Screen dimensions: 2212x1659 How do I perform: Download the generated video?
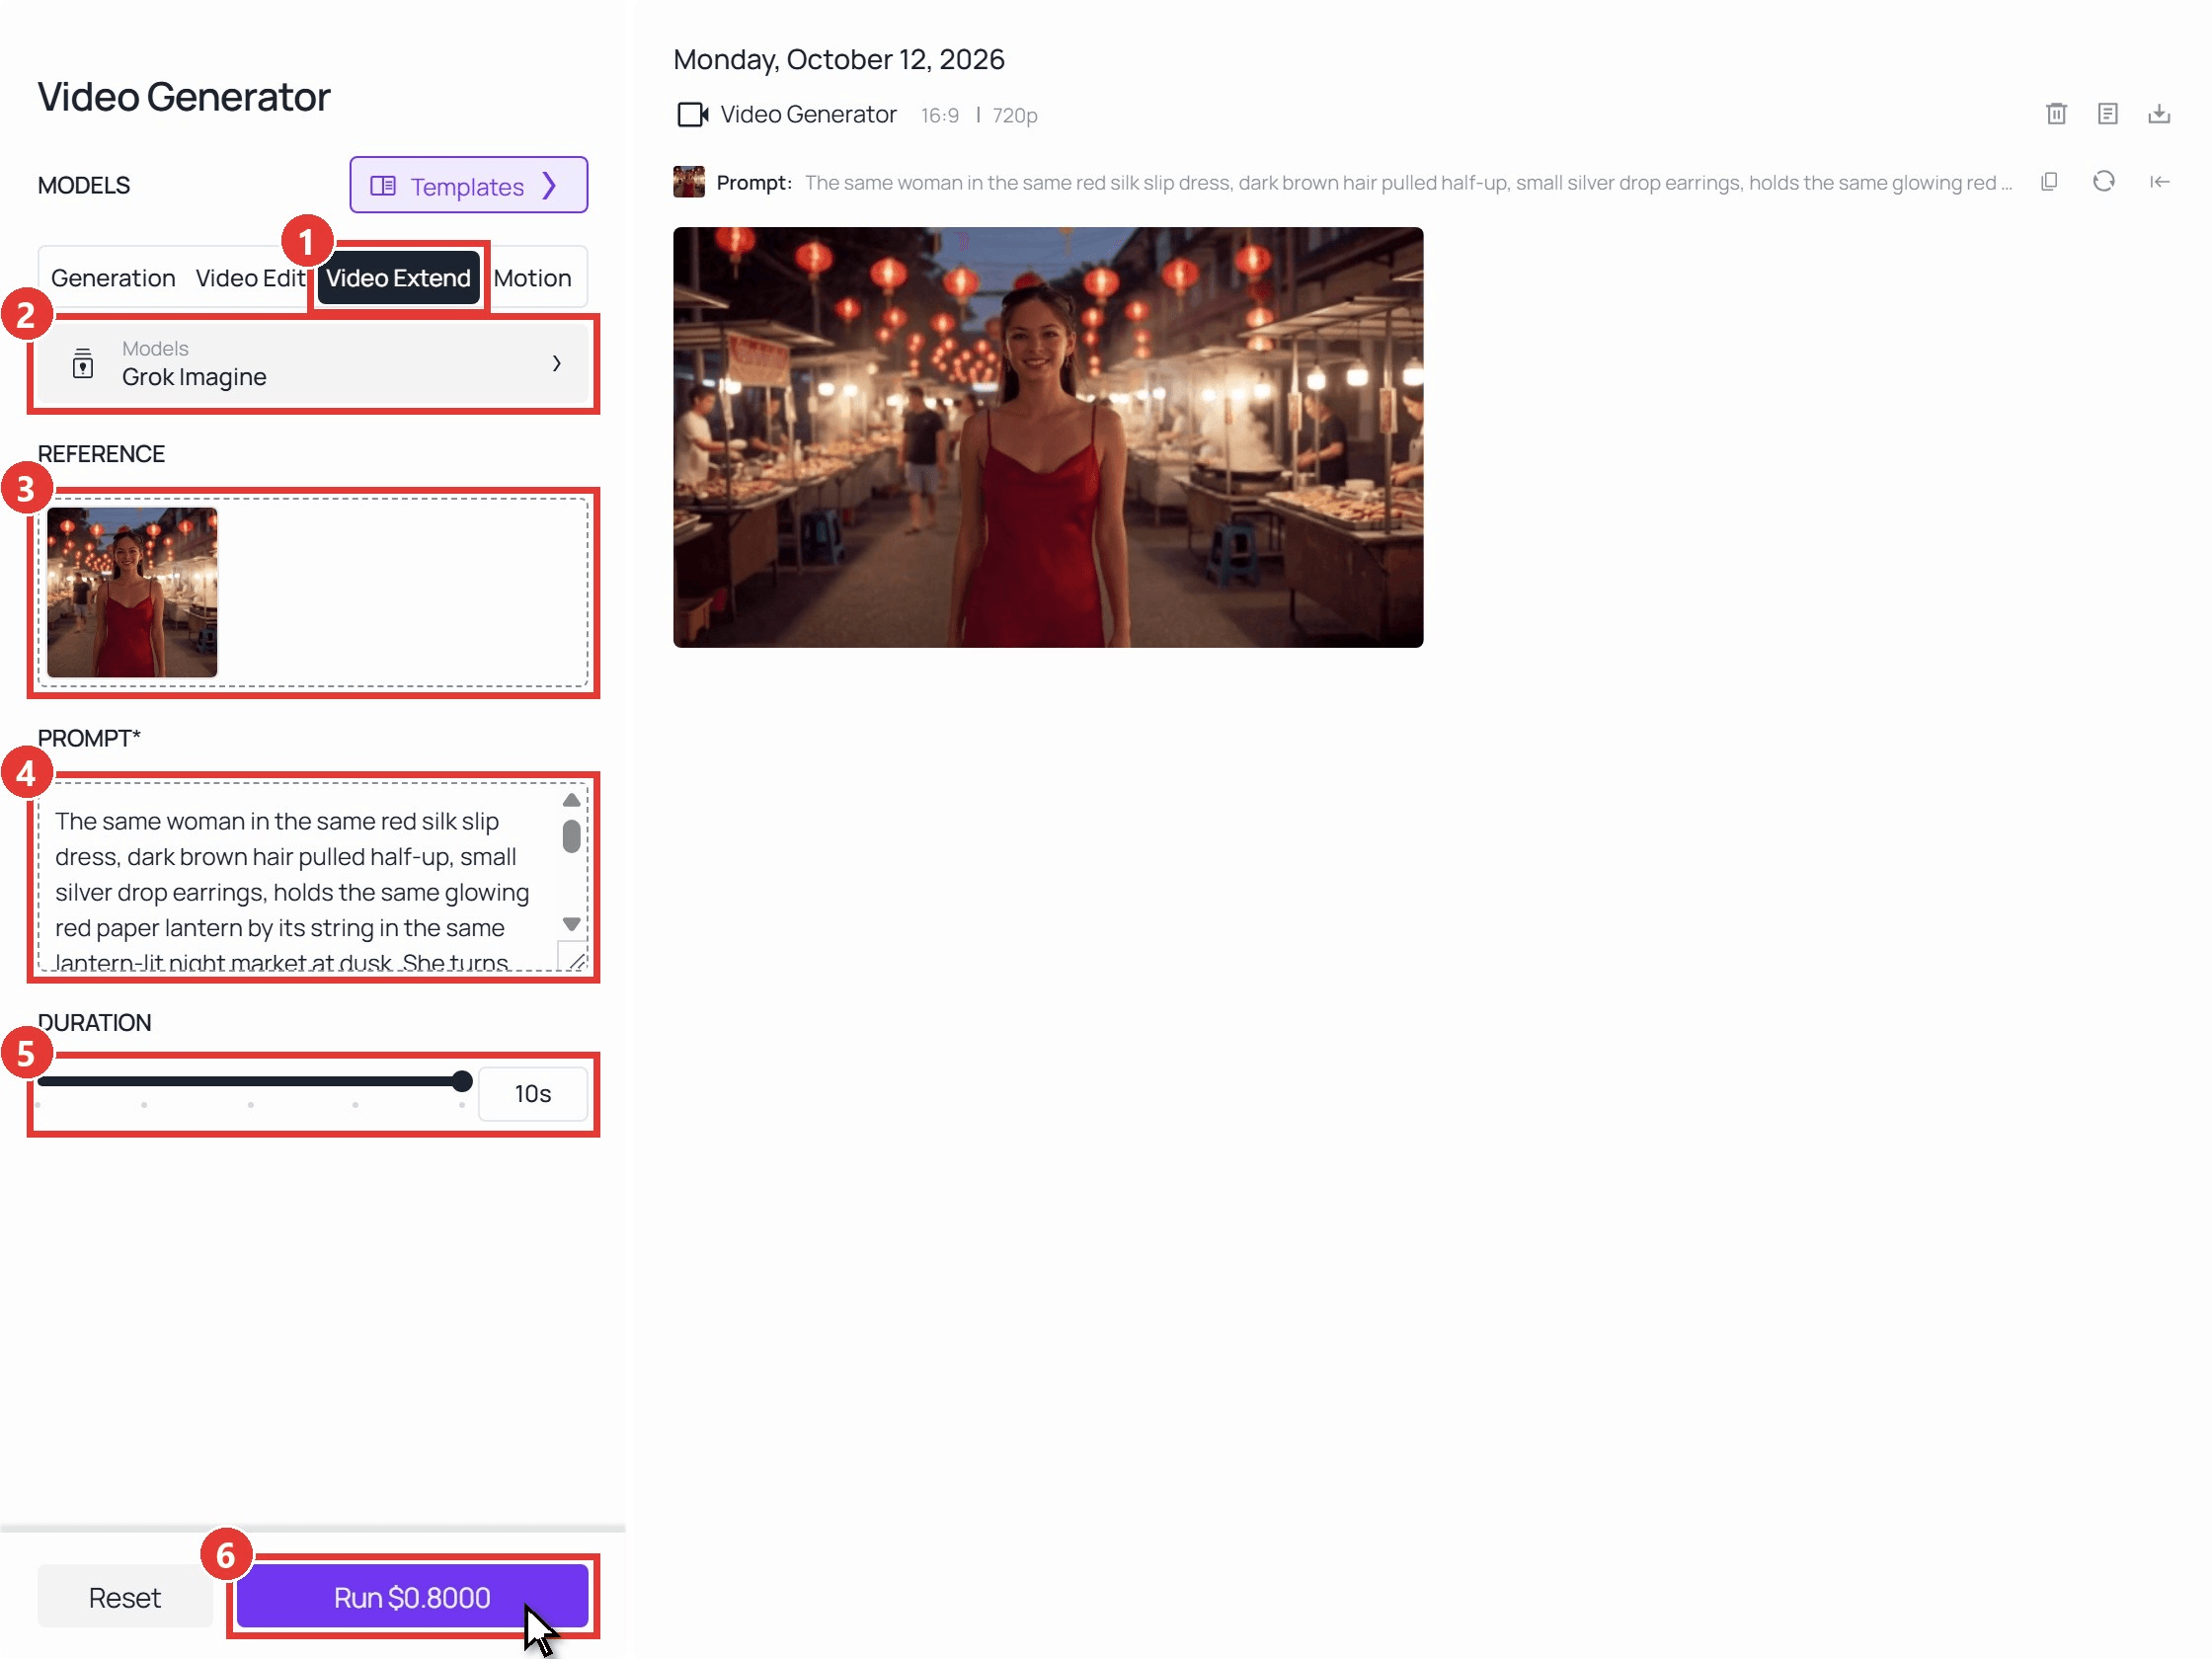(x=2159, y=114)
